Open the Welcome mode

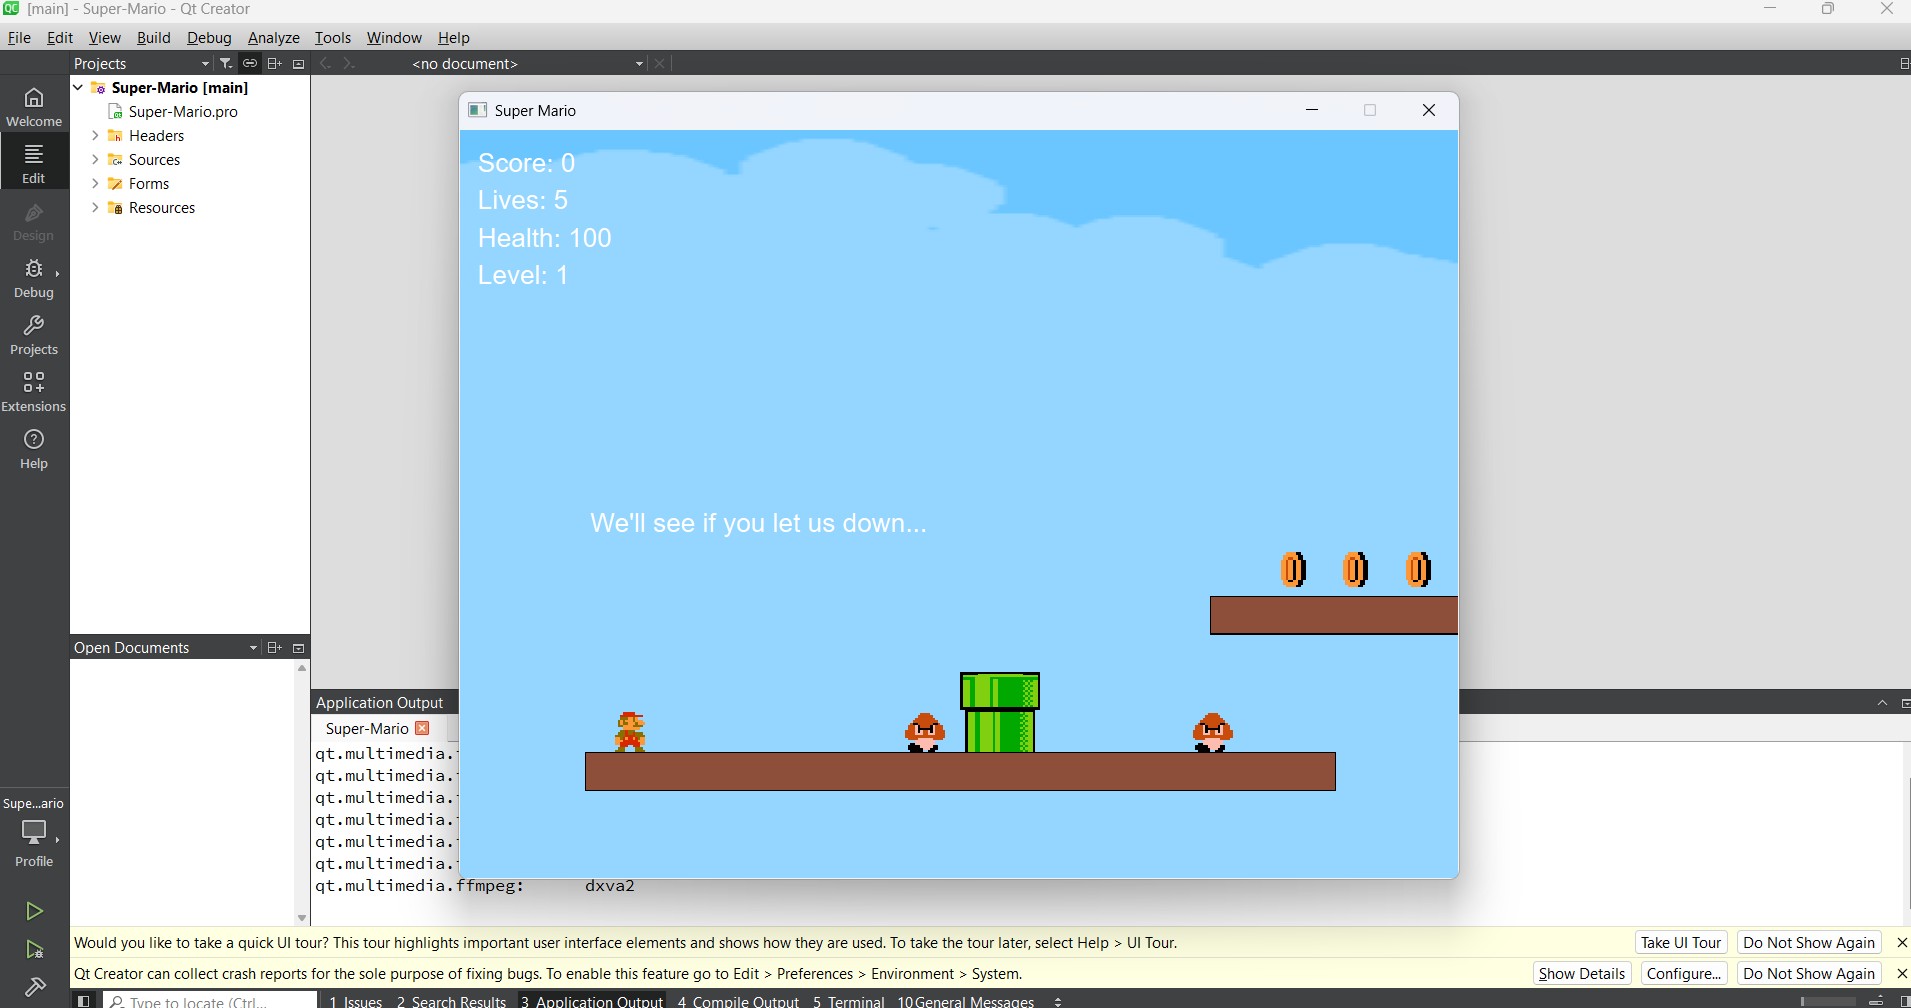34,106
